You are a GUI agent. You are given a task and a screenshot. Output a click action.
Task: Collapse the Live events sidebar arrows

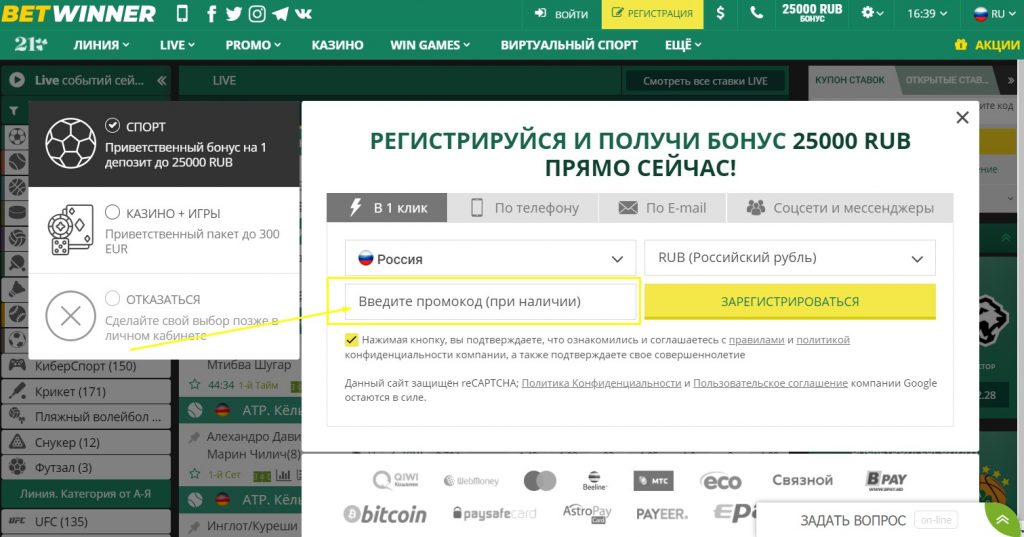tap(161, 80)
